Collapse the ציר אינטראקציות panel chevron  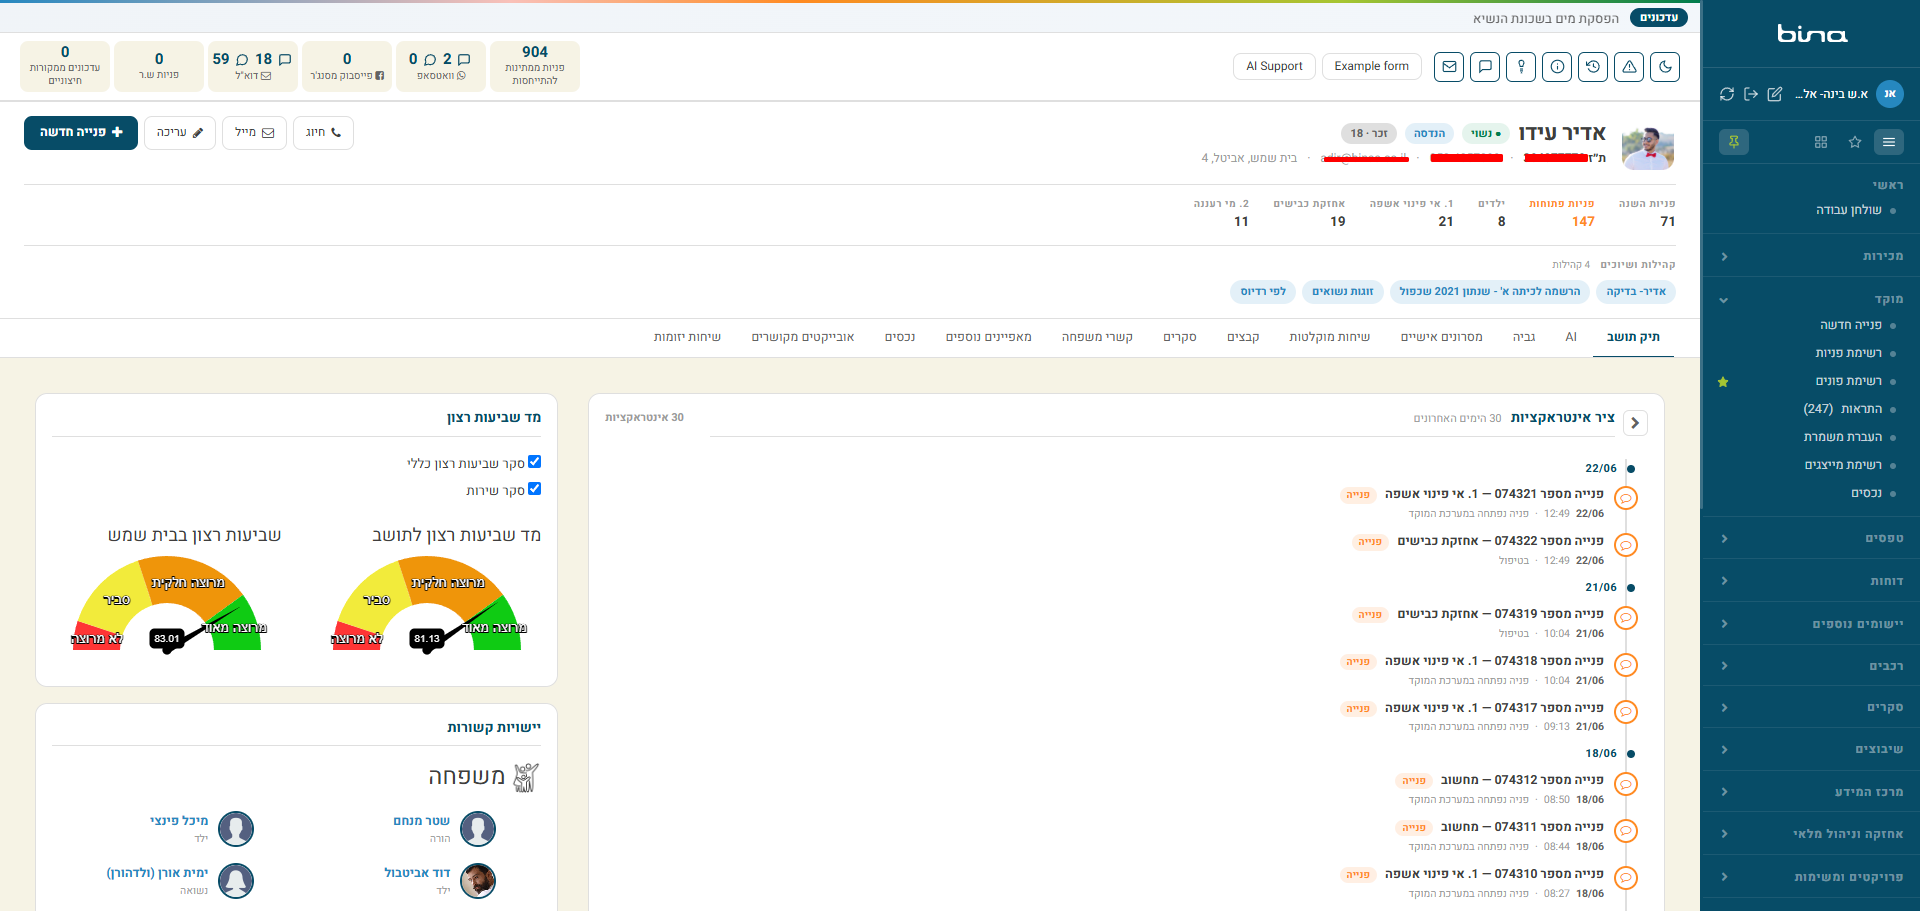point(1635,423)
